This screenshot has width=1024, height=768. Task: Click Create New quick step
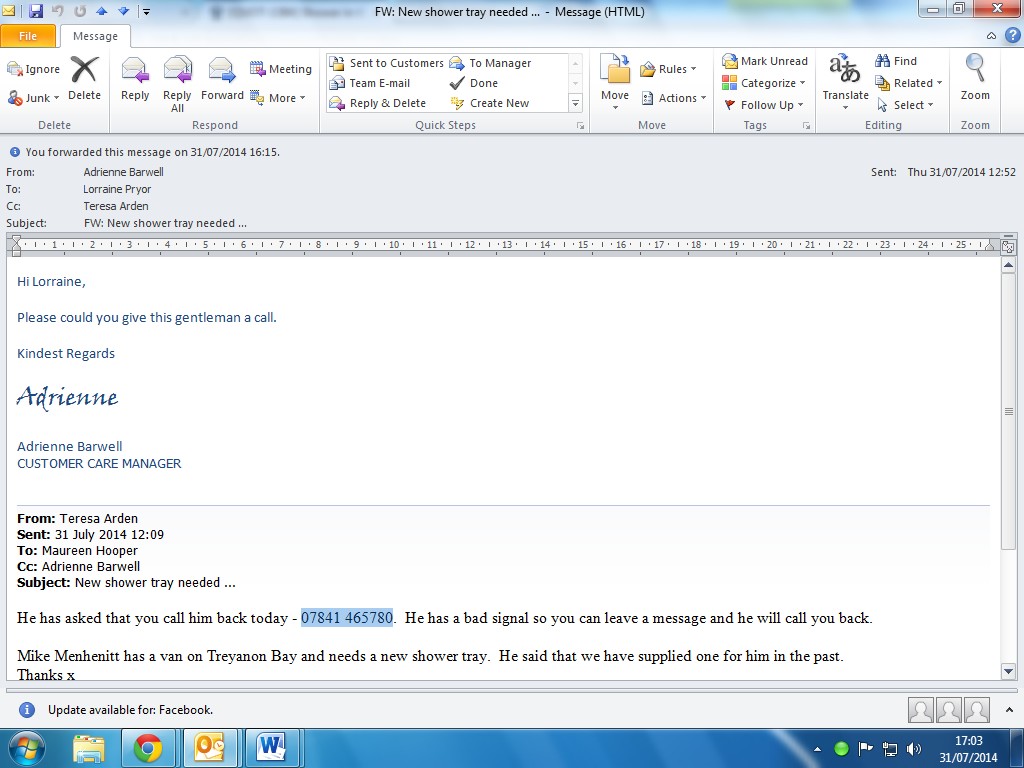click(x=490, y=103)
